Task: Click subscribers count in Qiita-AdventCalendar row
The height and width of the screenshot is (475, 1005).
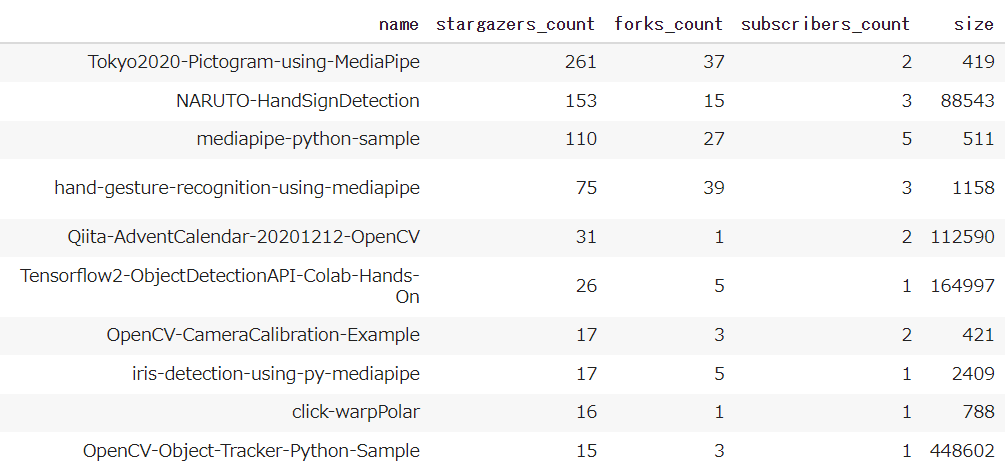Action: (x=906, y=237)
